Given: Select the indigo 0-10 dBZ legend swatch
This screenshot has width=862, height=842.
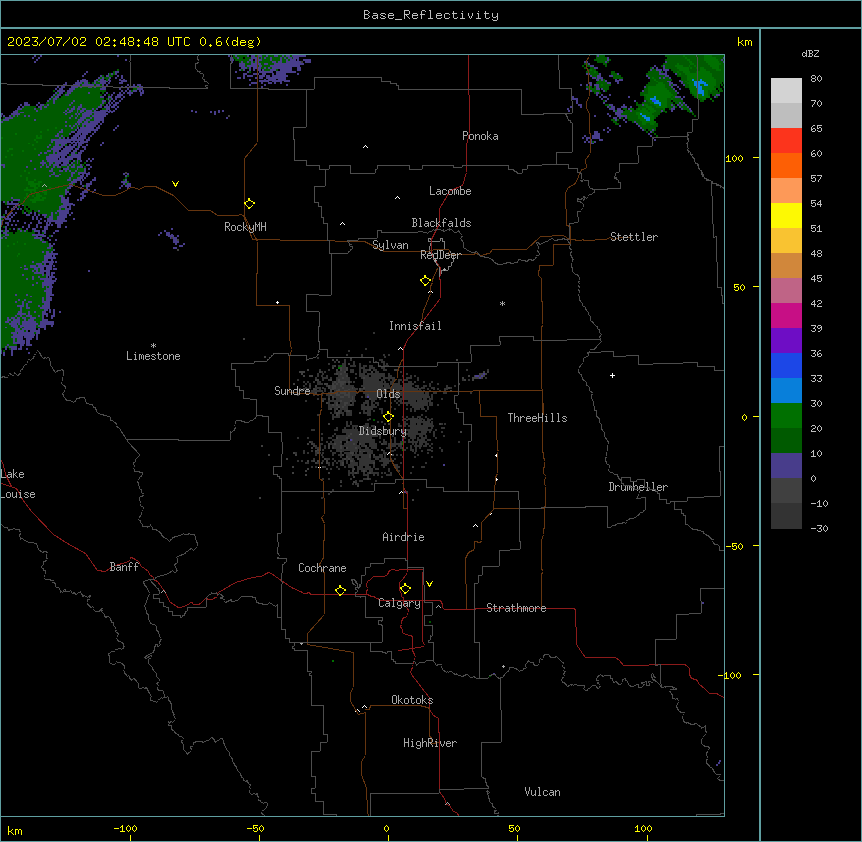Looking at the screenshot, I should (x=786, y=466).
